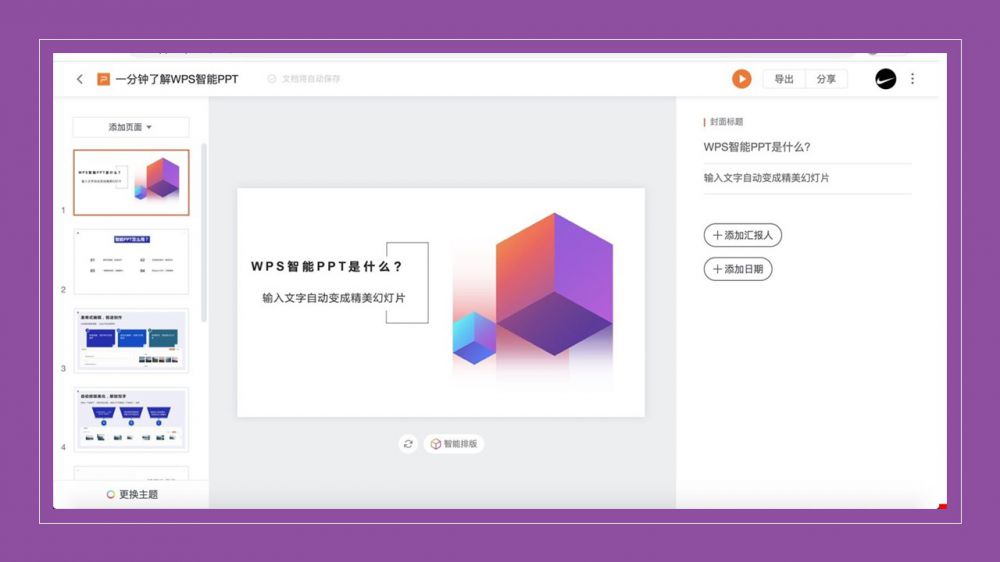Screen dimensions: 1000x562
Task: Select slide 3 thumbnail
Action: (x=131, y=340)
